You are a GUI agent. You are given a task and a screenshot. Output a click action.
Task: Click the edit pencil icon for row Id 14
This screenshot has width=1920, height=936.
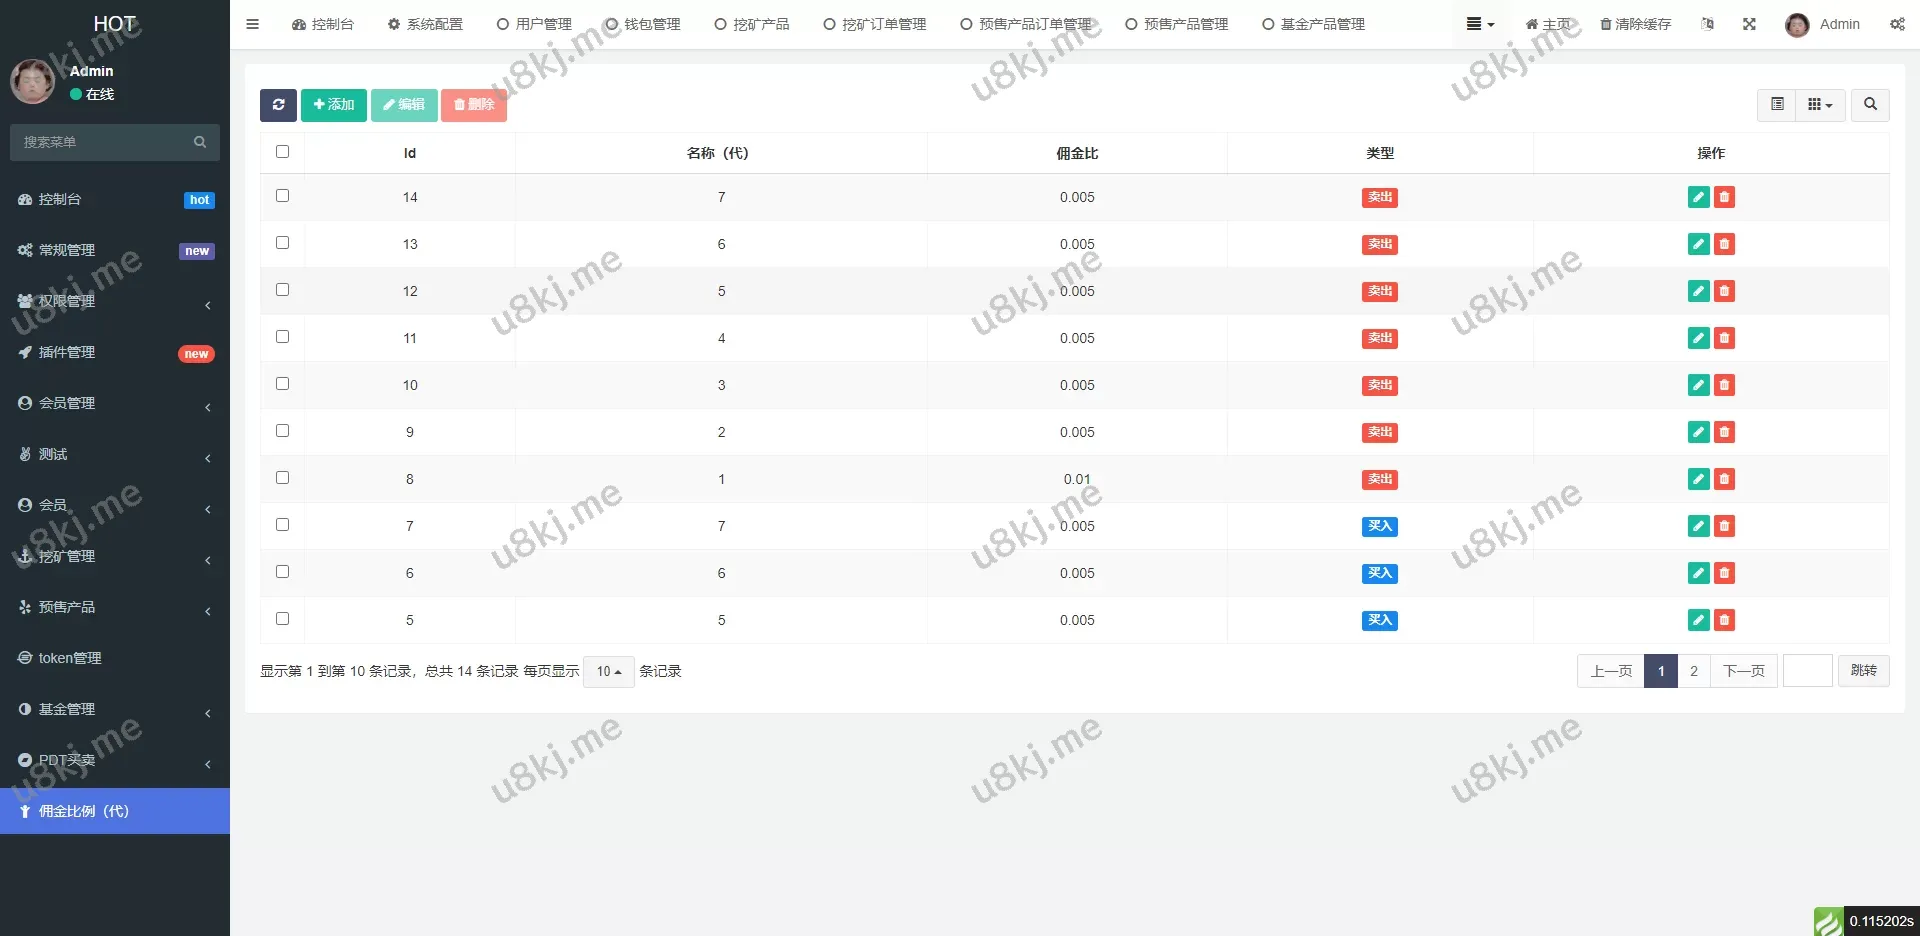coord(1697,197)
